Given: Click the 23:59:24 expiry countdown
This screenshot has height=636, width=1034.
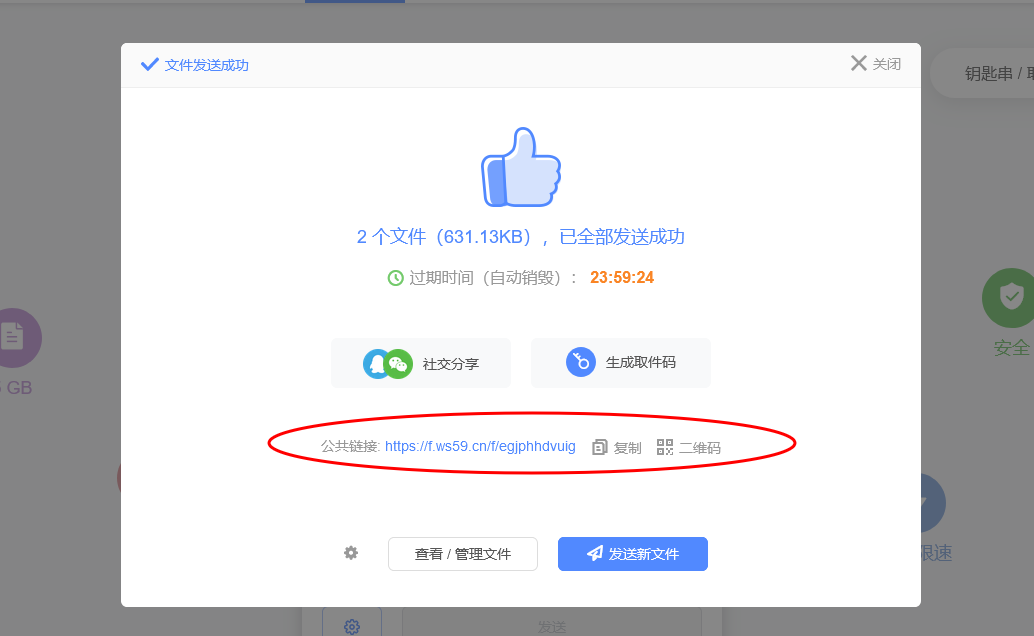Looking at the screenshot, I should (621, 277).
